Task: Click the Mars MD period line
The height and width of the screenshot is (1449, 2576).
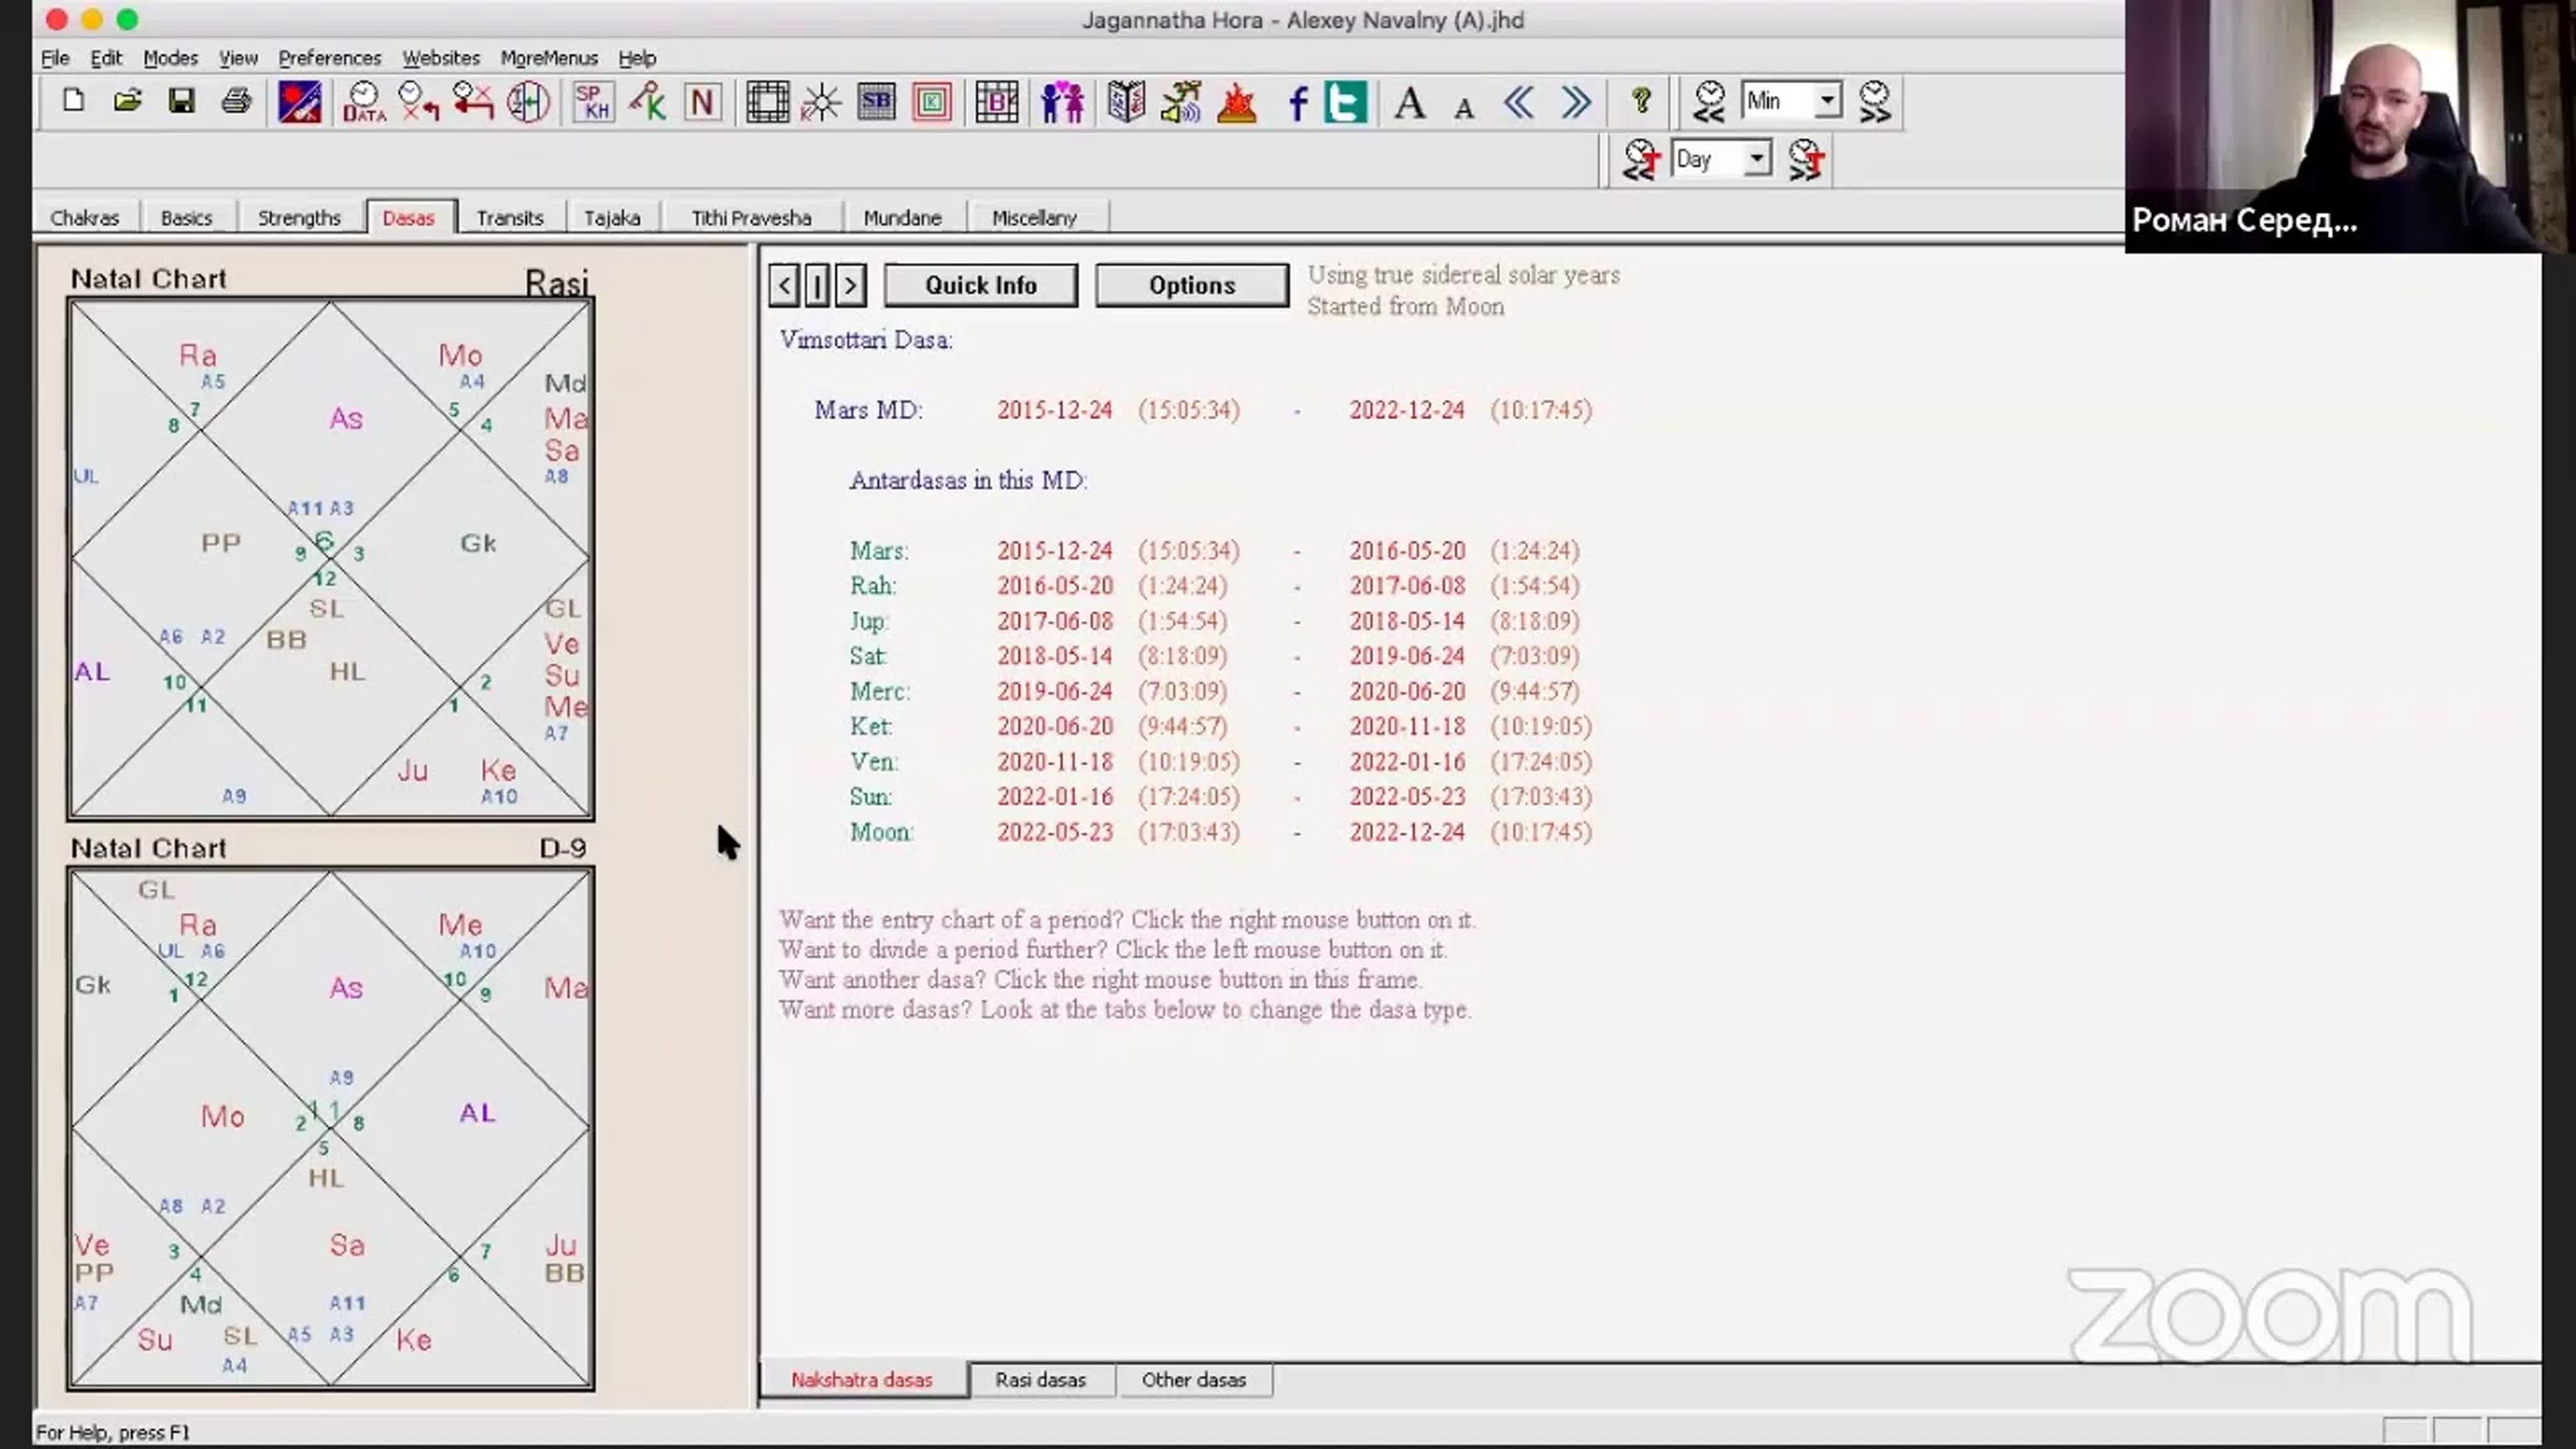Action: 1203,410
